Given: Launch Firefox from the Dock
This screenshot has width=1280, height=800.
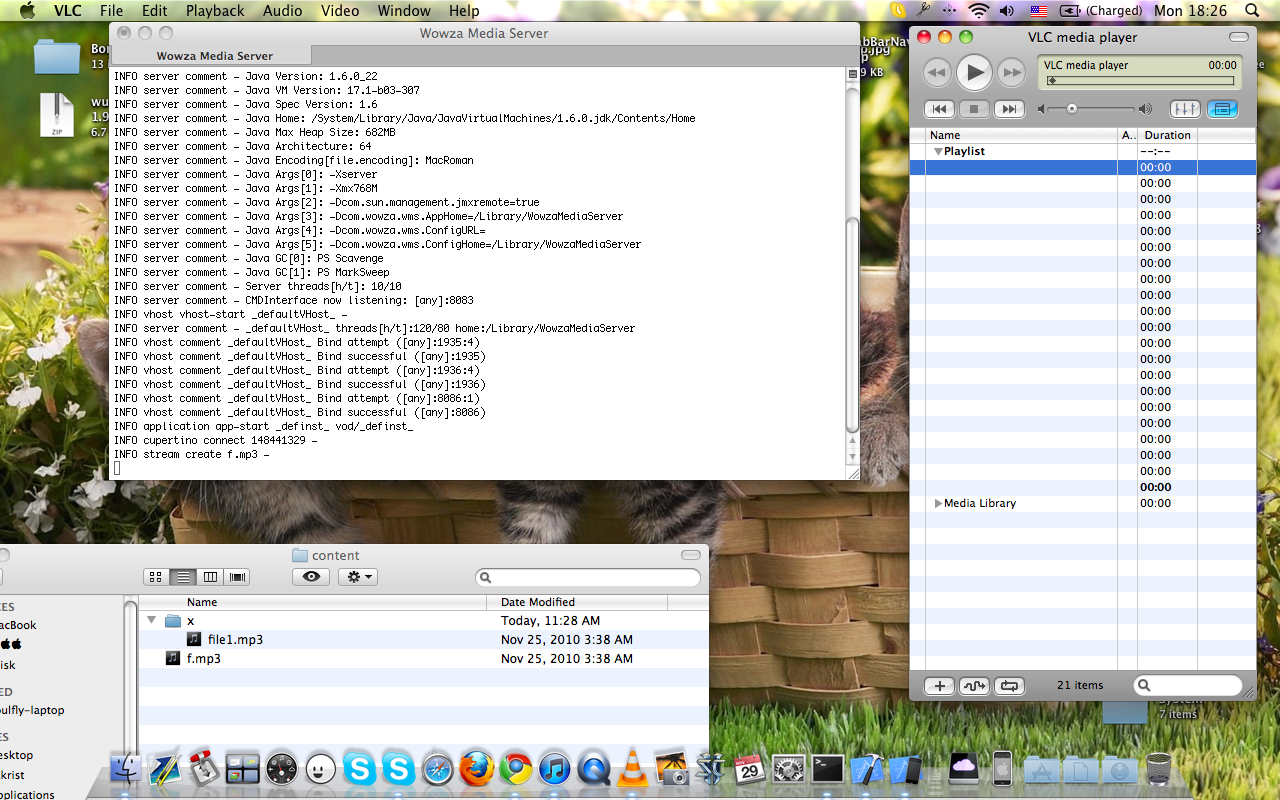Looking at the screenshot, I should point(477,768).
